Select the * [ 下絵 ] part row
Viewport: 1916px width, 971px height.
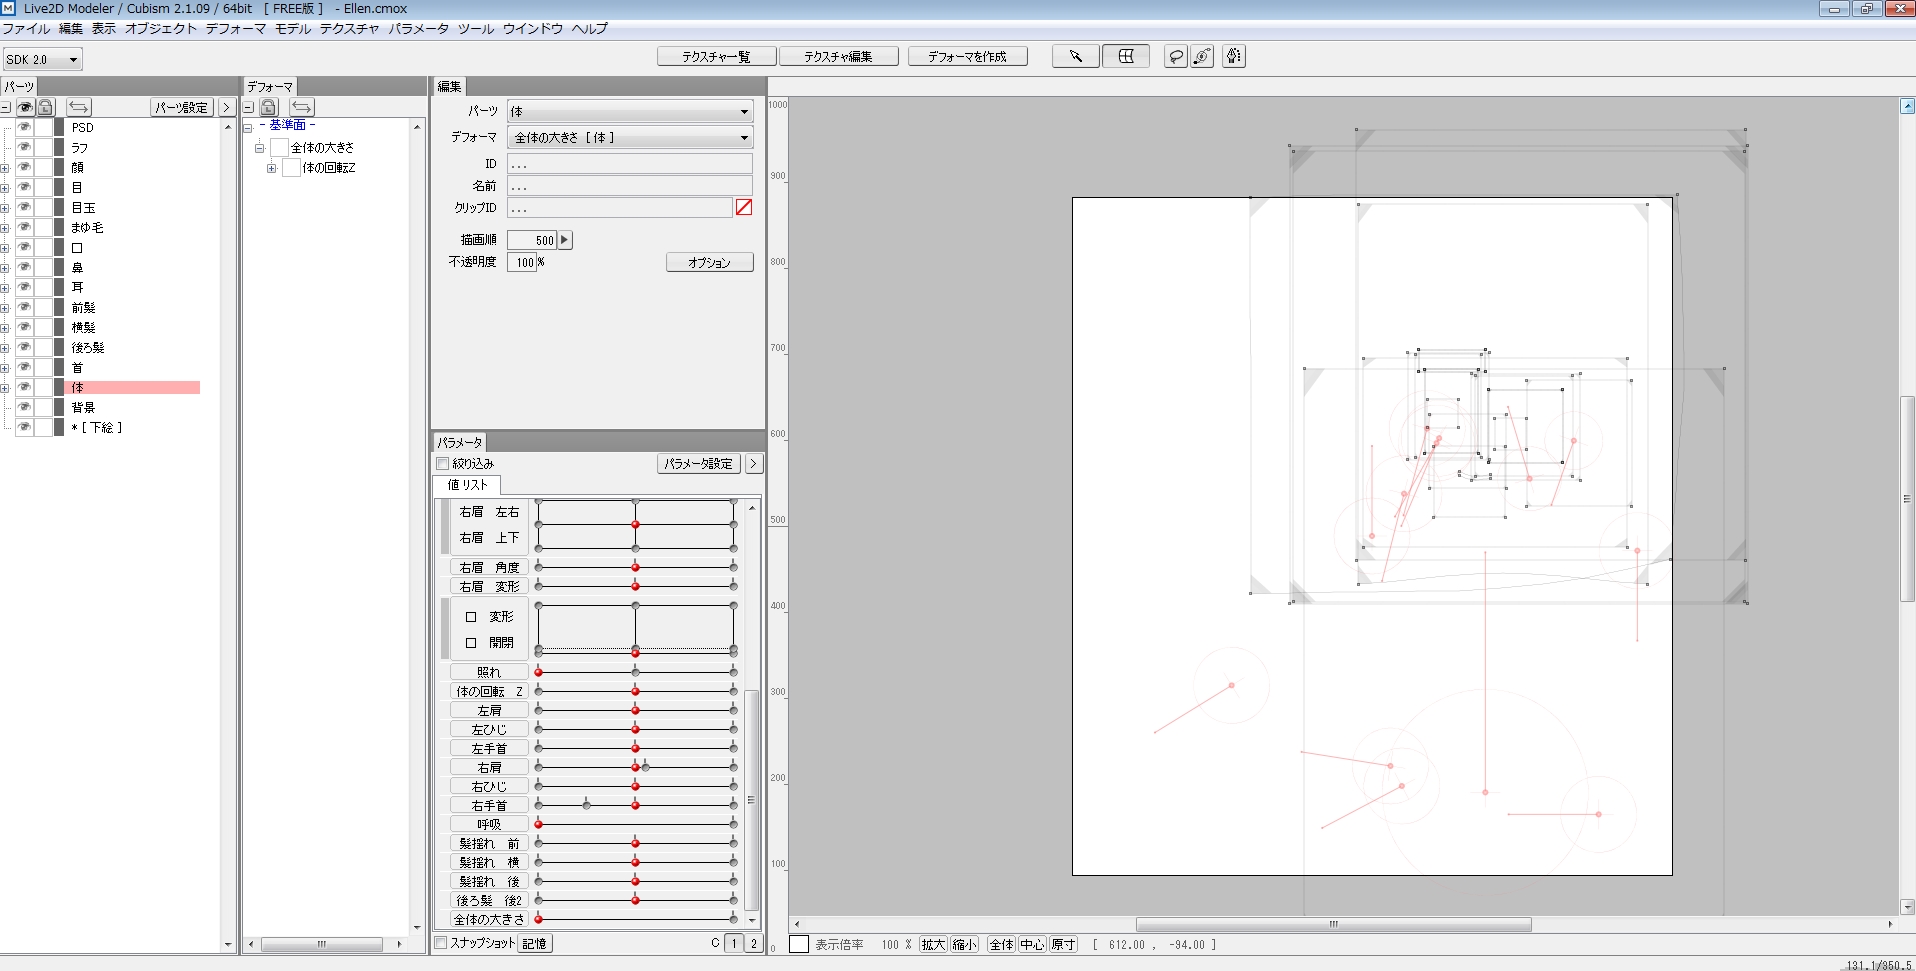[x=97, y=428]
